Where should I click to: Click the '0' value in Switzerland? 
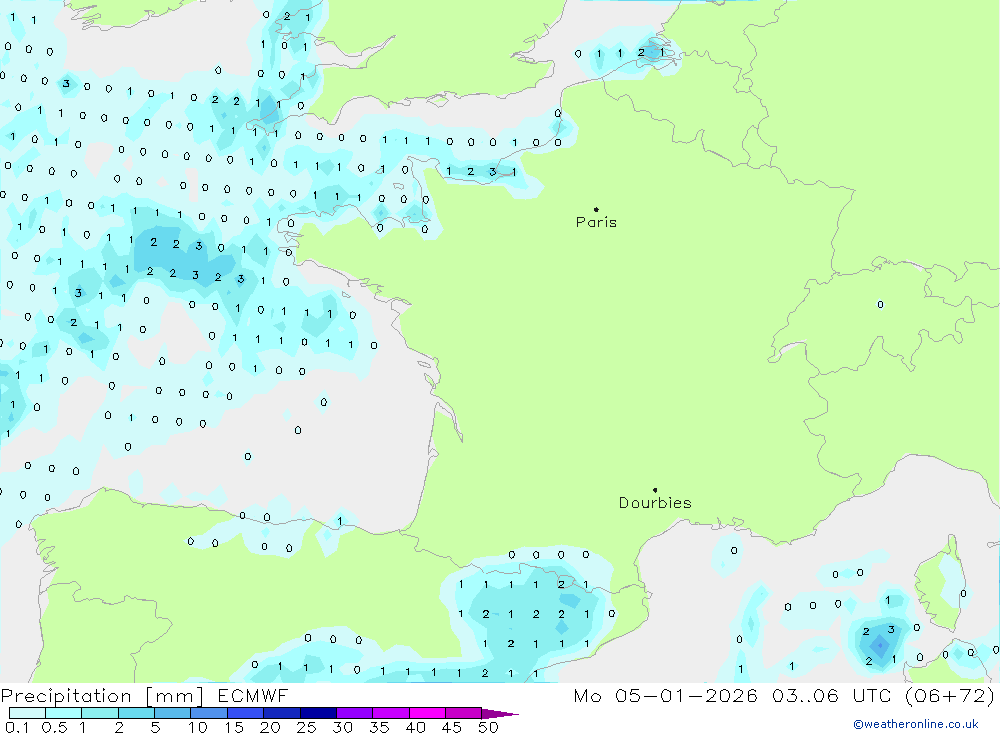(880, 305)
